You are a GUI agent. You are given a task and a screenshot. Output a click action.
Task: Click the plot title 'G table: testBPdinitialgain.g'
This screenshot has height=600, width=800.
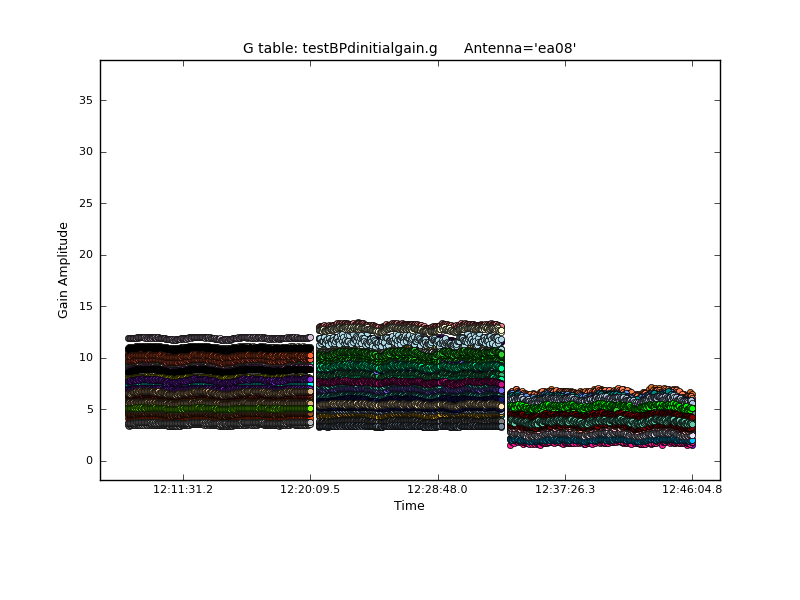pos(340,48)
